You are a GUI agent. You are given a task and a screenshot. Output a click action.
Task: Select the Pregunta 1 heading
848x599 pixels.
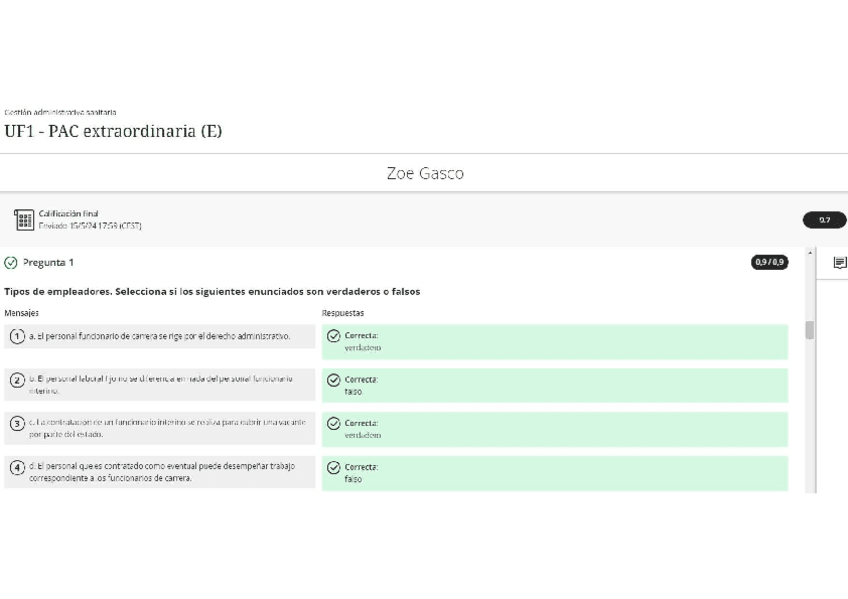click(48, 263)
